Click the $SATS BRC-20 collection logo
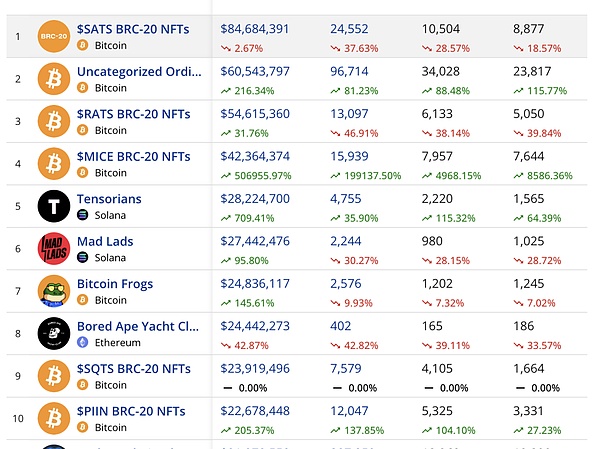This screenshot has height=449, width=600. coord(53,37)
